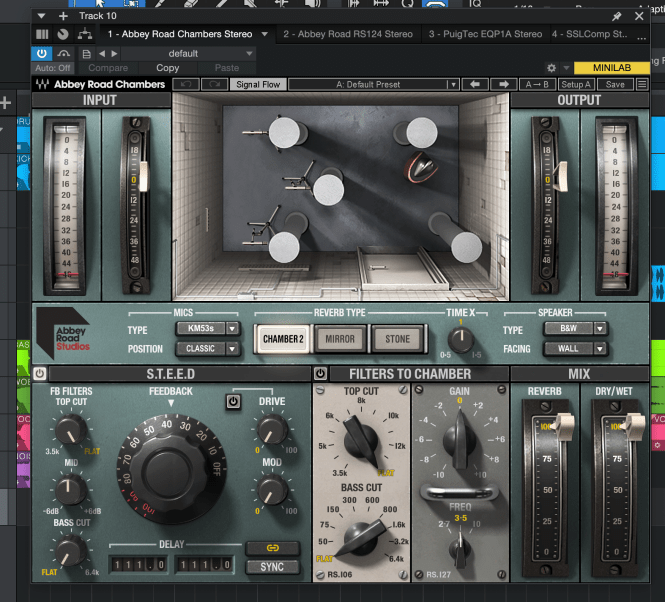Click the TIME X knob
The width and height of the screenshot is (665, 602).
(x=461, y=339)
